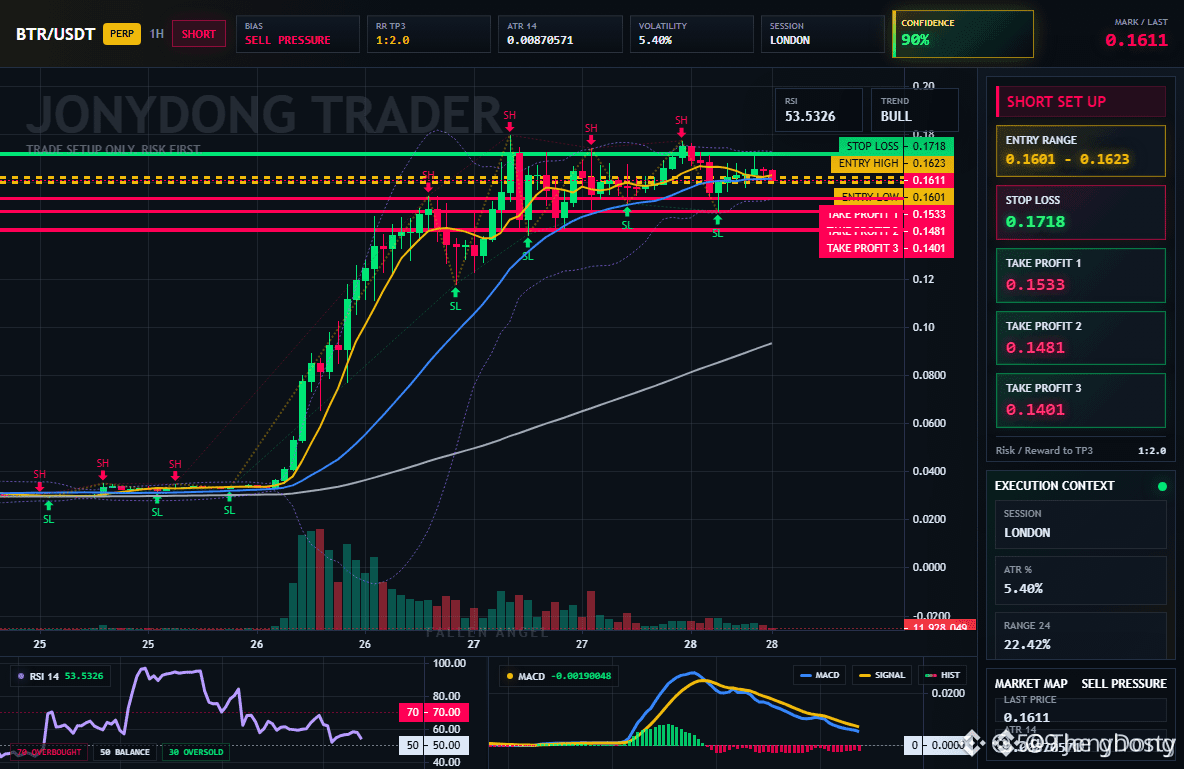This screenshot has width=1184, height=769.
Task: Click the Entry Range 0.1601 - 0.1623 card
Action: pyautogui.click(x=1081, y=151)
